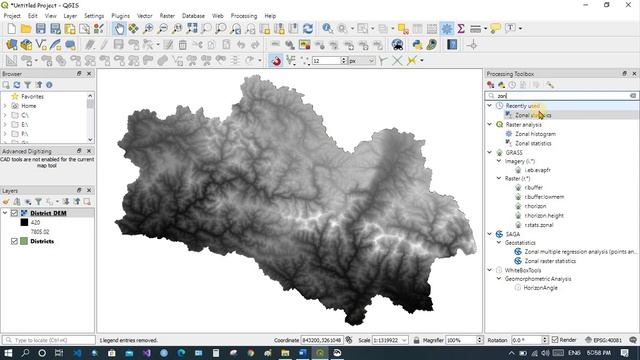Activate the Identify Features tool
This screenshot has height=360, width=640.
pos(327,29)
